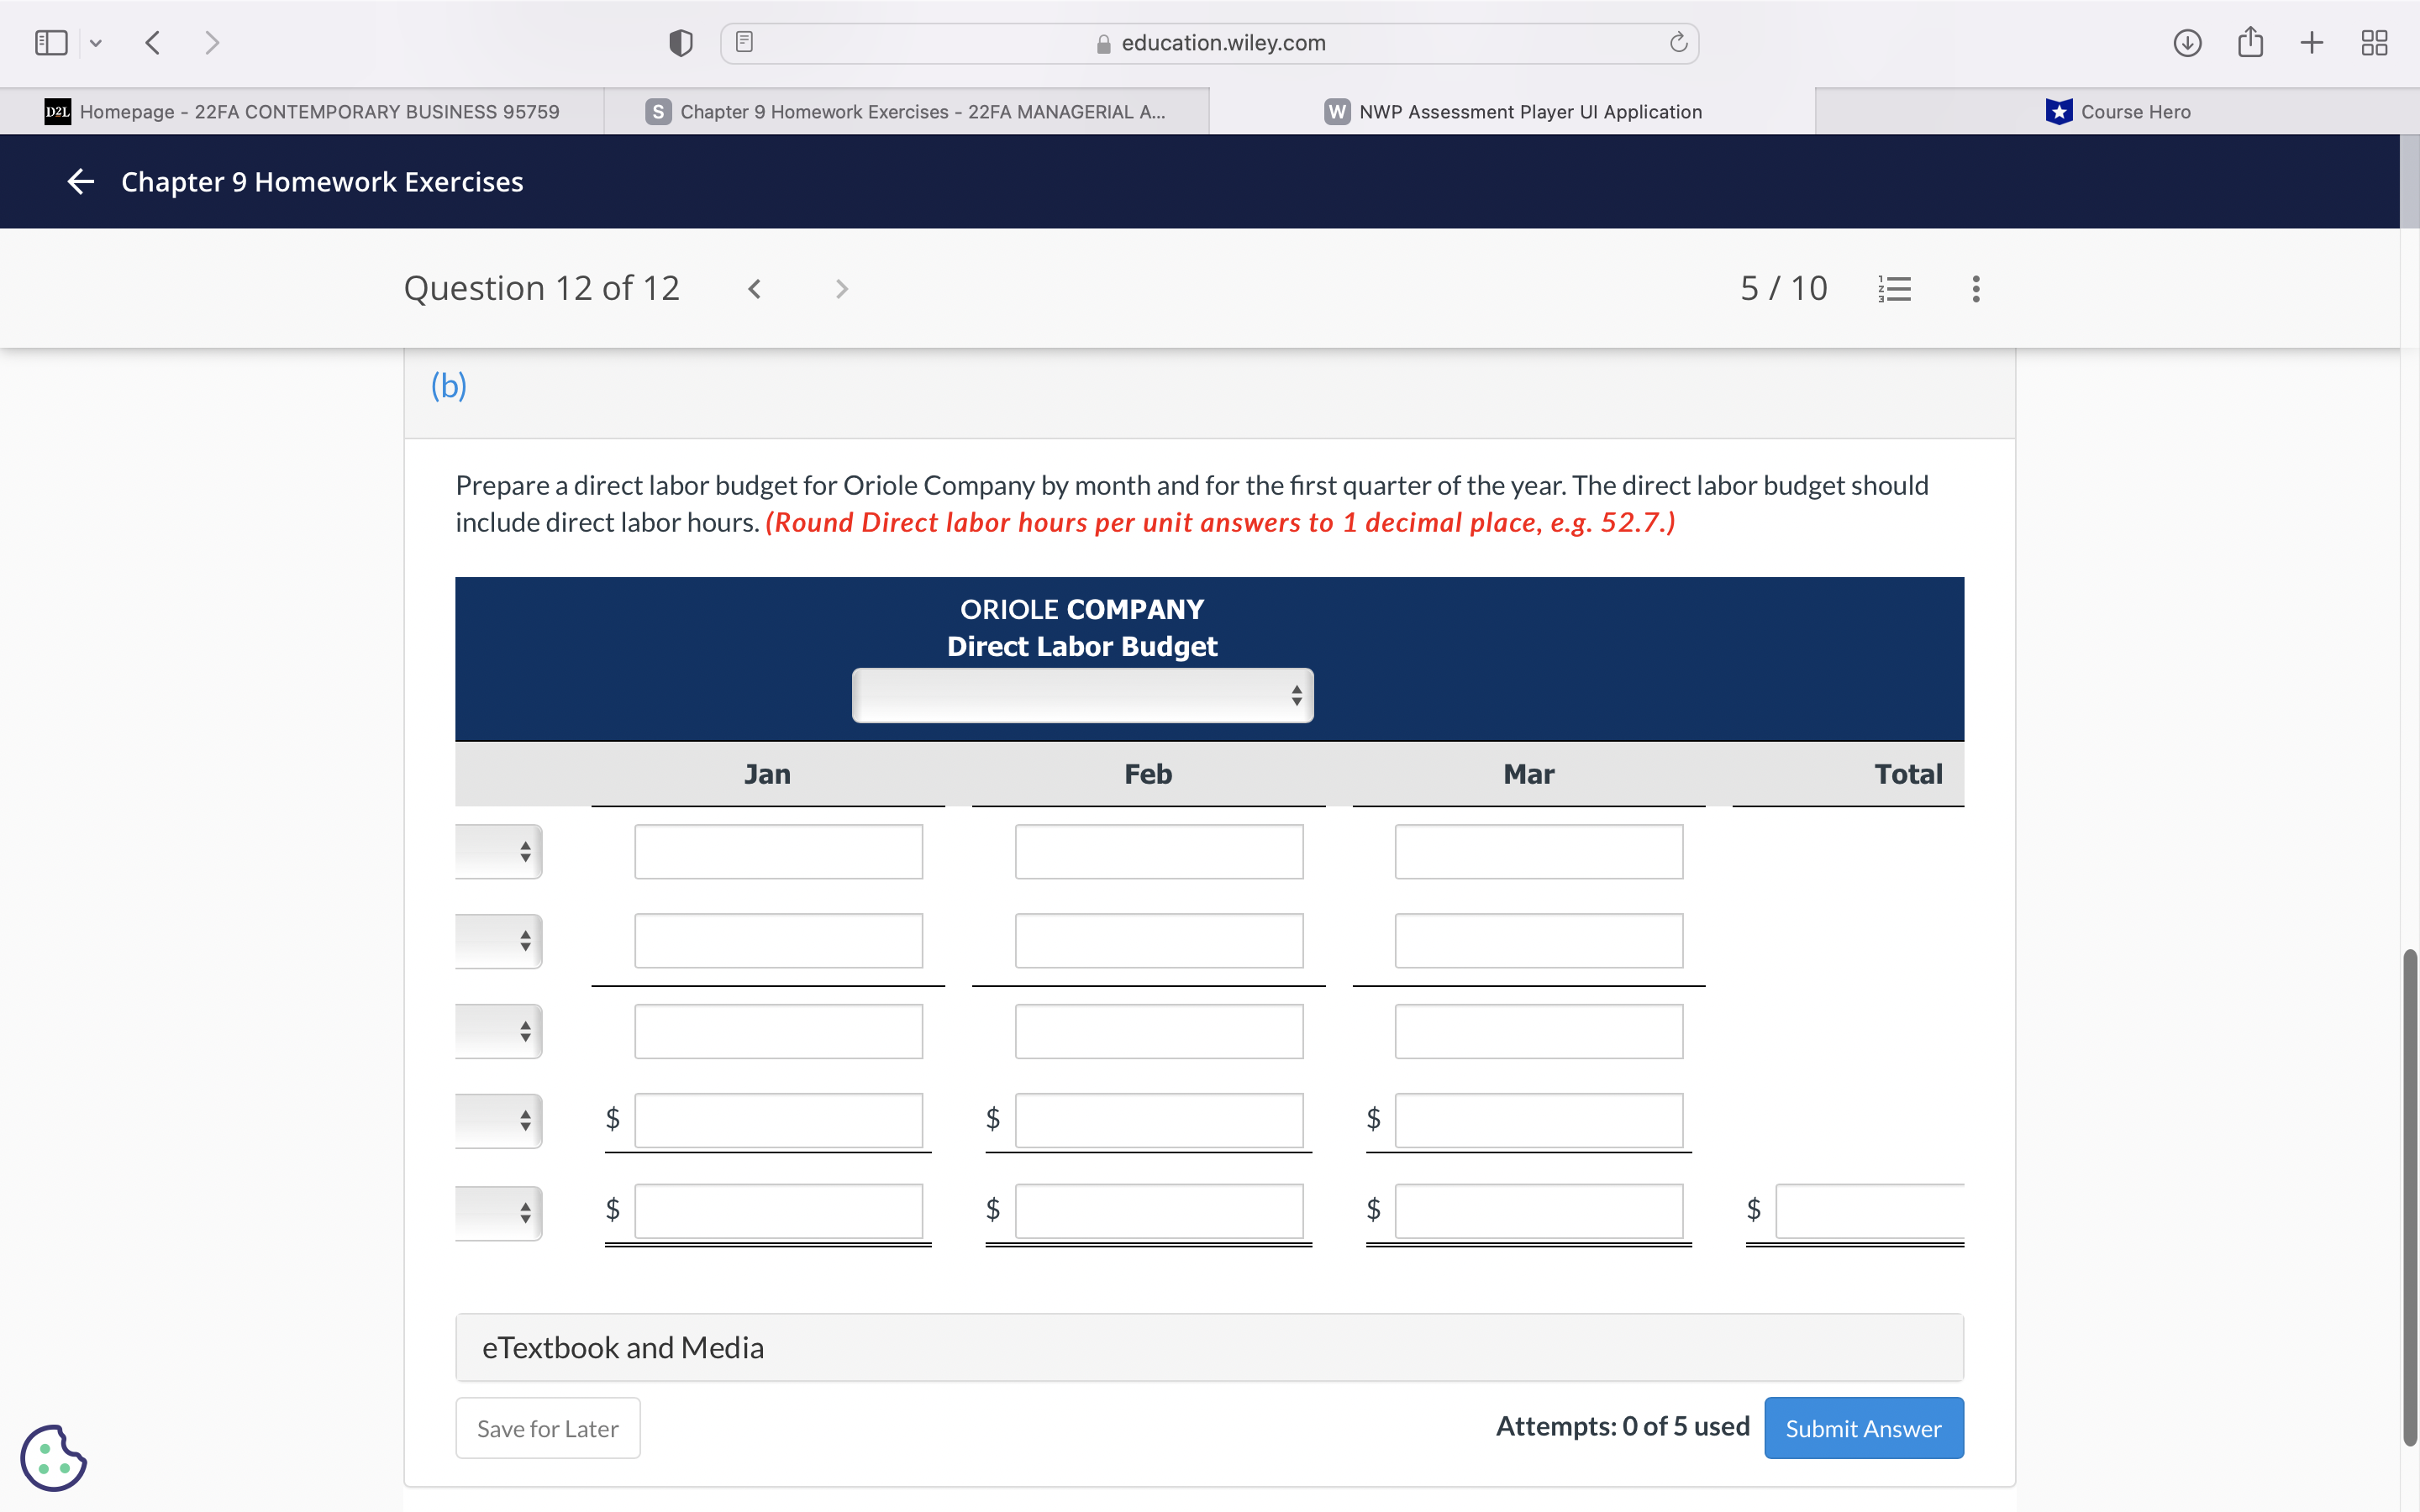Open the Direct Labor Budget period dropdown
The width and height of the screenshot is (2420, 1512).
click(x=1082, y=695)
